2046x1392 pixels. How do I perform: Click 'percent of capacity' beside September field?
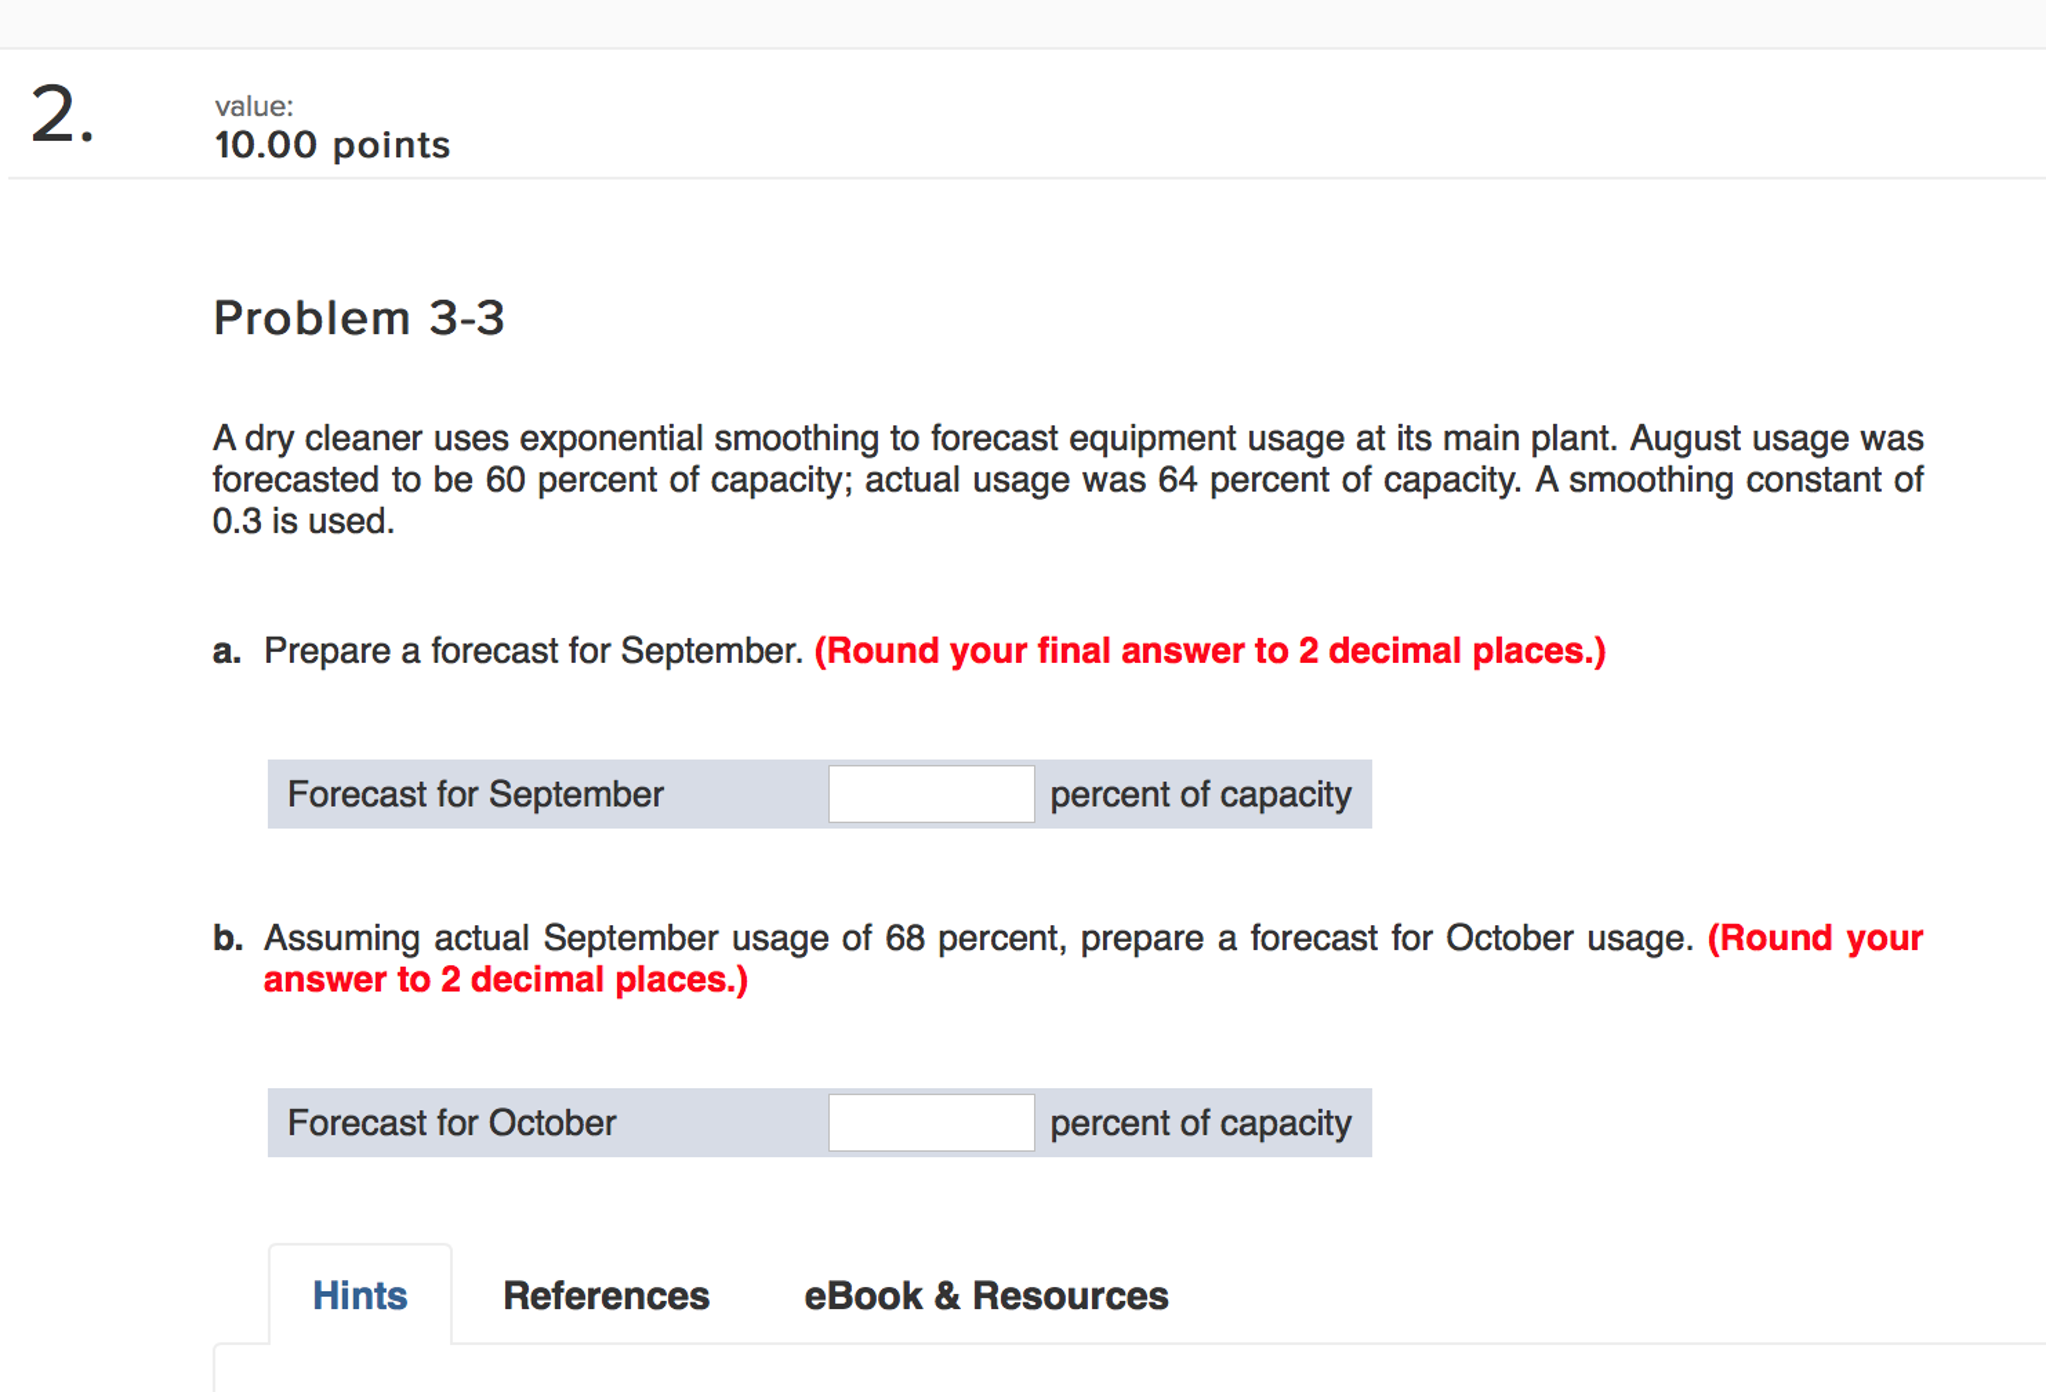1200,794
